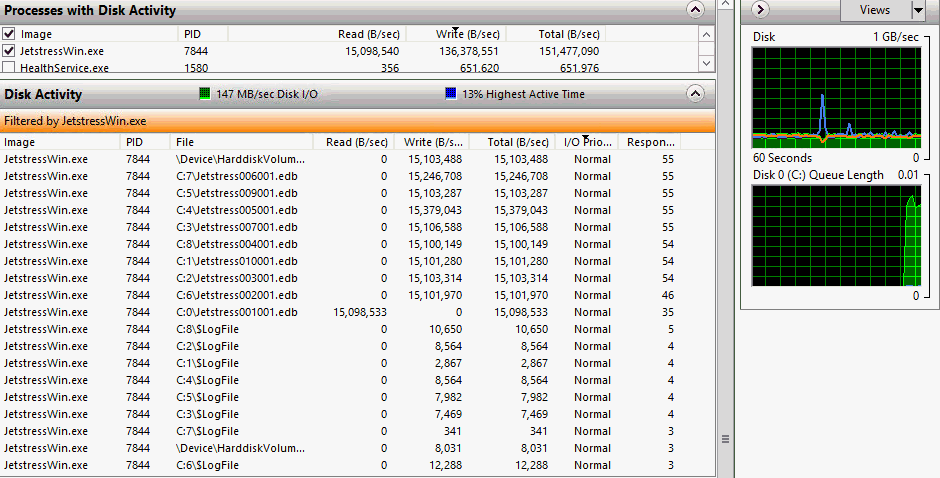The width and height of the screenshot is (940, 478).
Task: Click the green Disk I/O legend icon
Action: pyautogui.click(x=204, y=94)
